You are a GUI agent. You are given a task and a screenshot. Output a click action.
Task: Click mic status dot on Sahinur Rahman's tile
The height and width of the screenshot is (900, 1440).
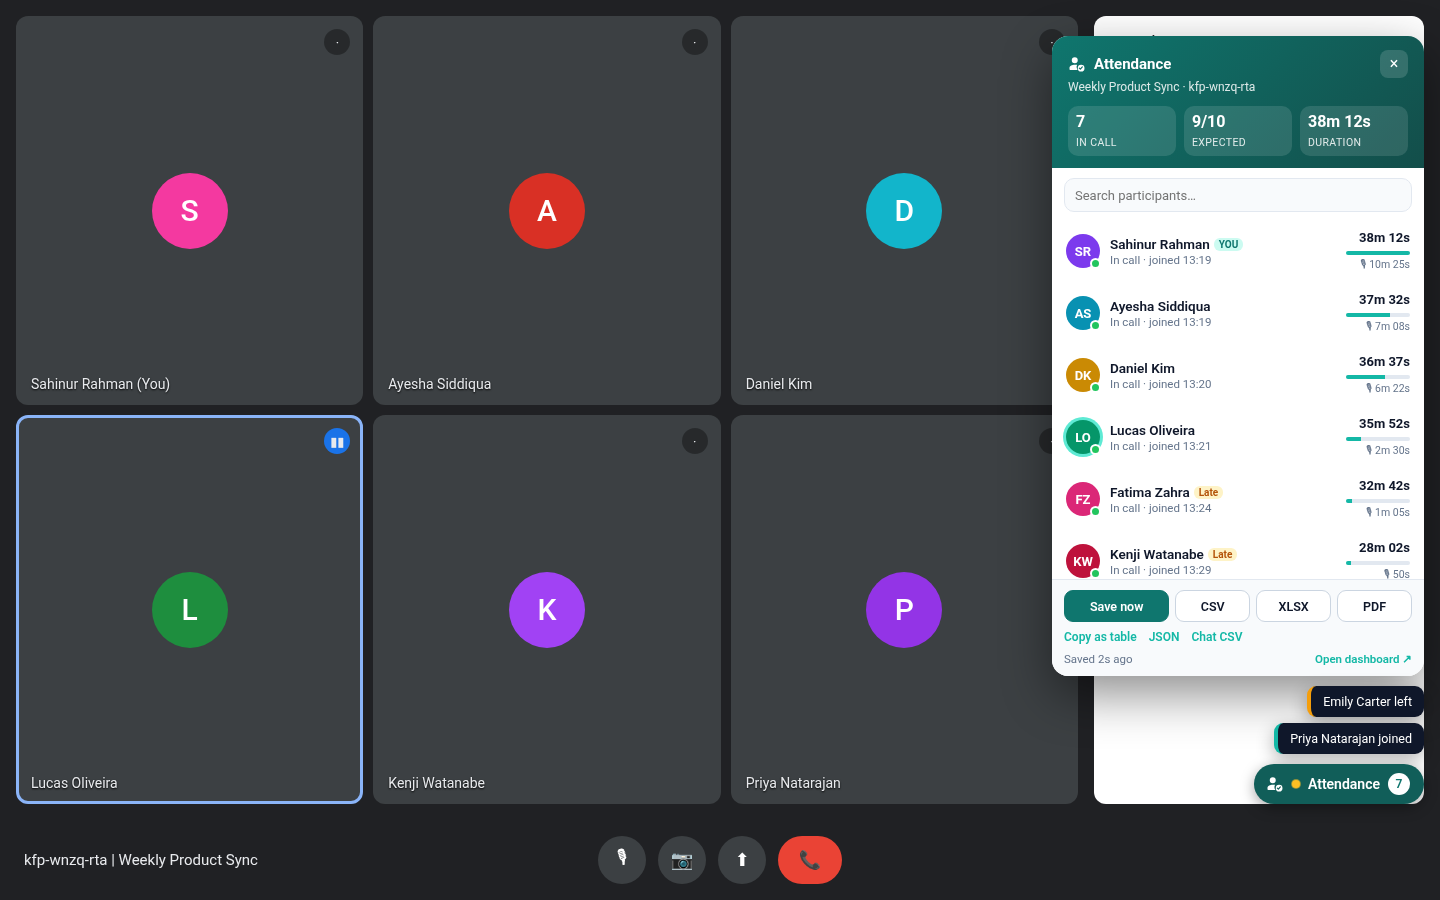pos(337,42)
